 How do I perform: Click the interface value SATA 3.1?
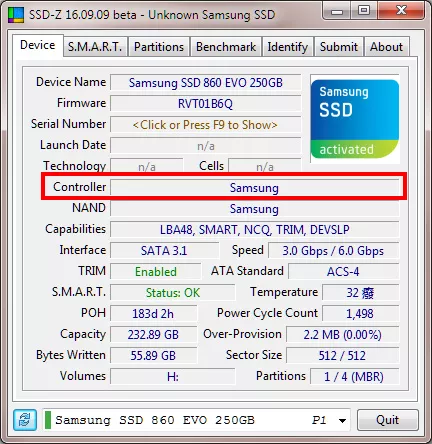(164, 251)
